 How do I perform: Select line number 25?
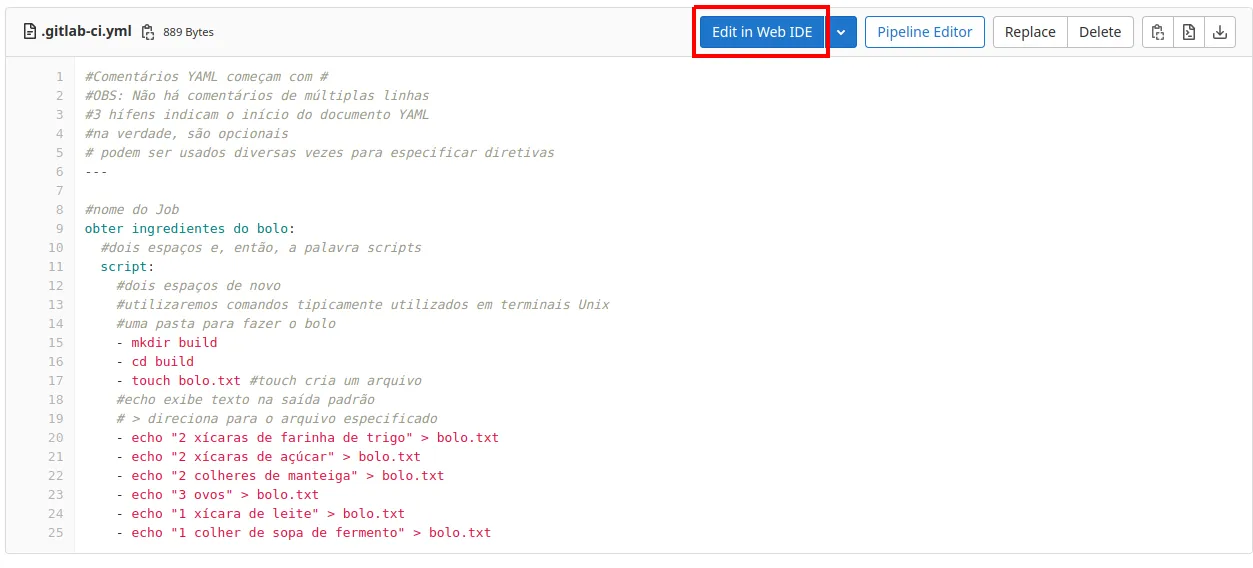click(55, 533)
